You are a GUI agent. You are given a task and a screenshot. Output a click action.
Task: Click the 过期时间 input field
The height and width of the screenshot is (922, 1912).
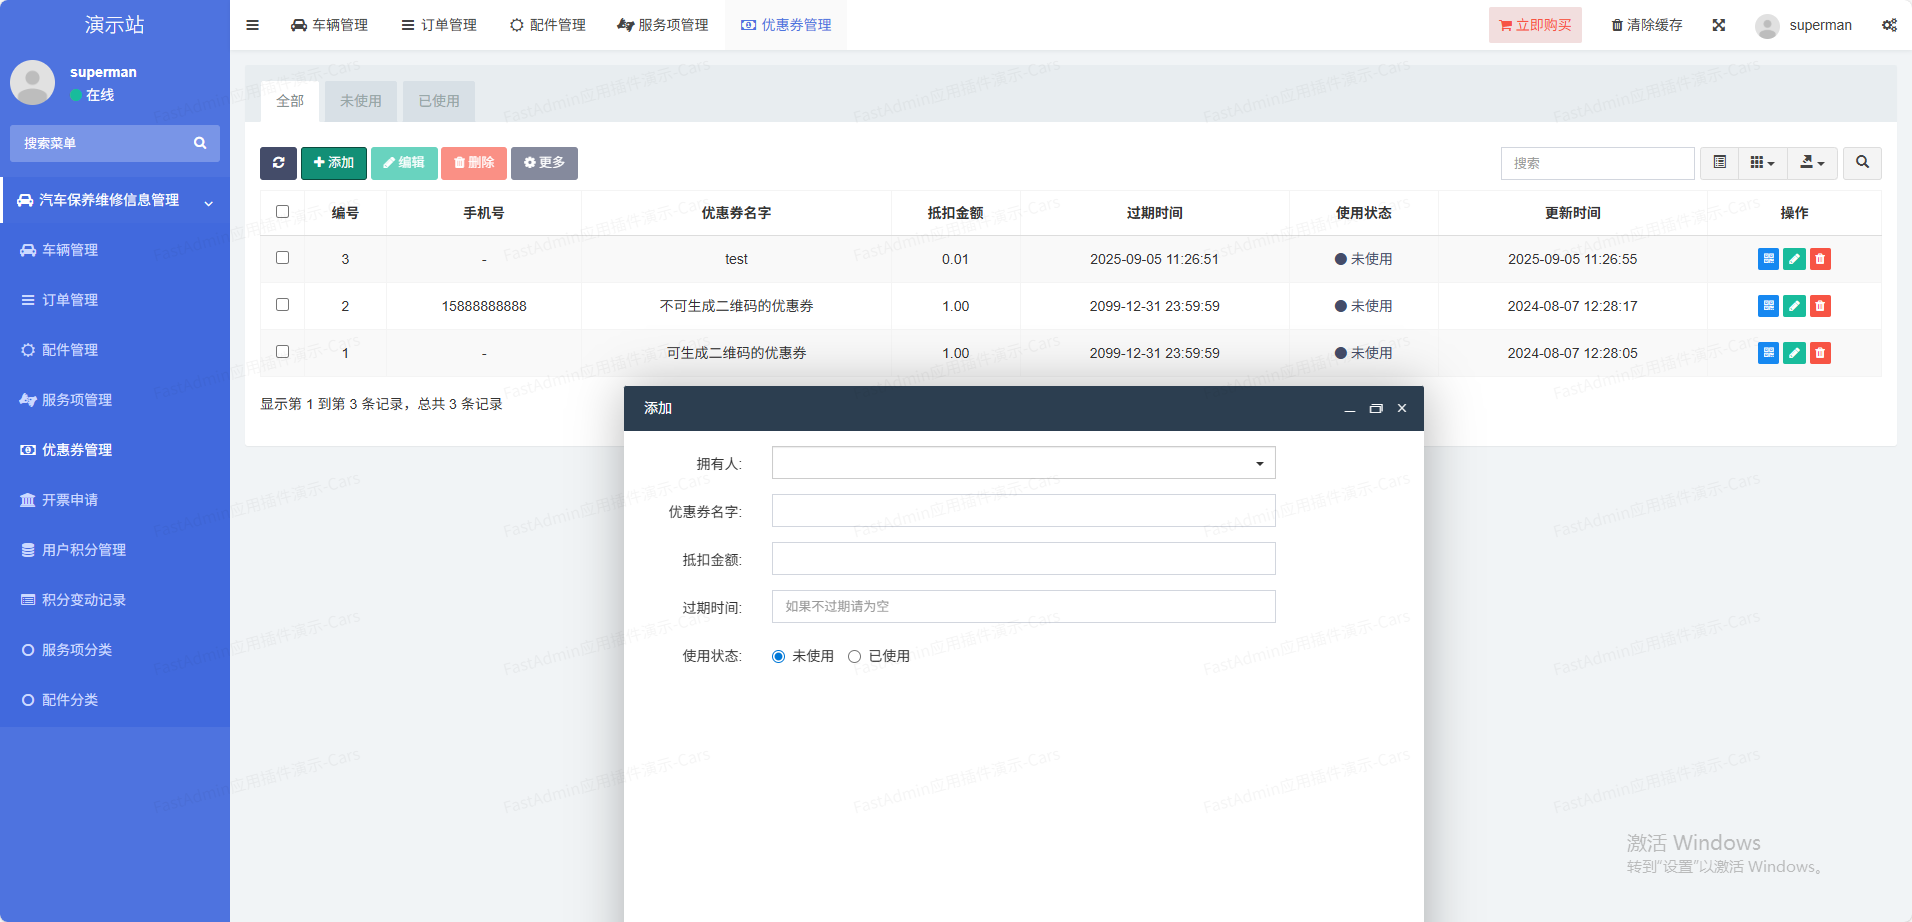1023,607
